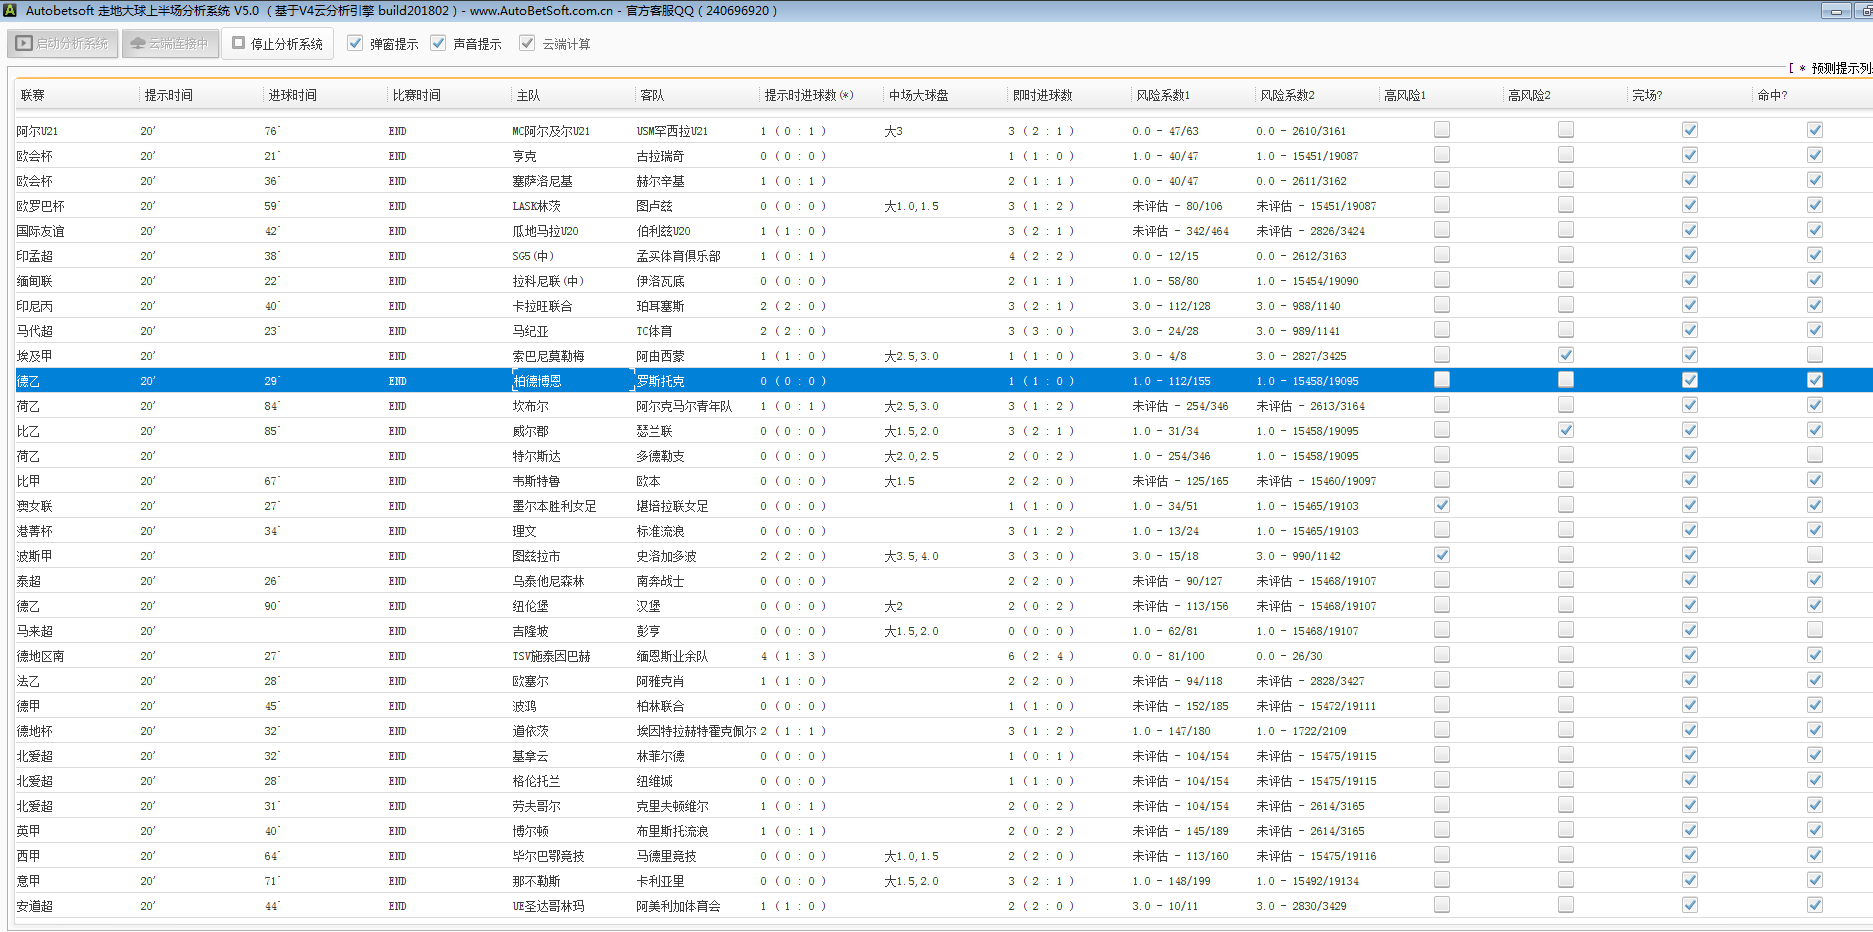This screenshot has height=932, width=1873.
Task: Select the row with home team 毕尔巴鄂竞技
Action: coord(548,856)
